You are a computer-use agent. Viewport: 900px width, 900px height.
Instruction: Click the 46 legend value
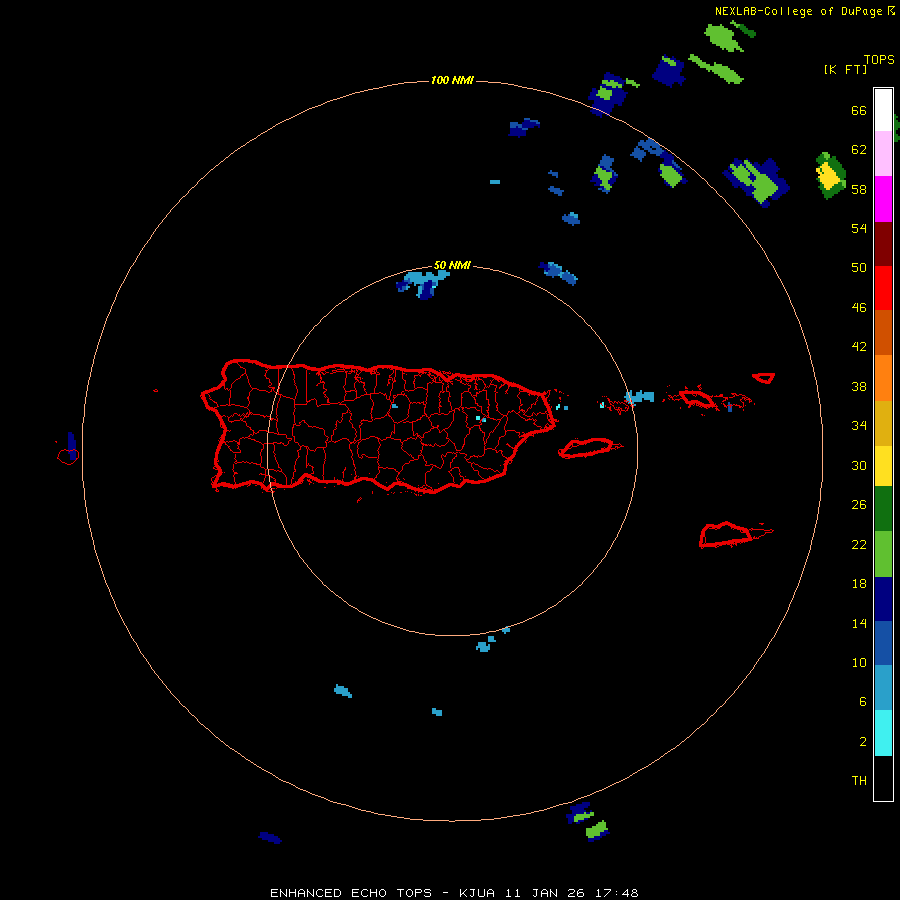(859, 308)
